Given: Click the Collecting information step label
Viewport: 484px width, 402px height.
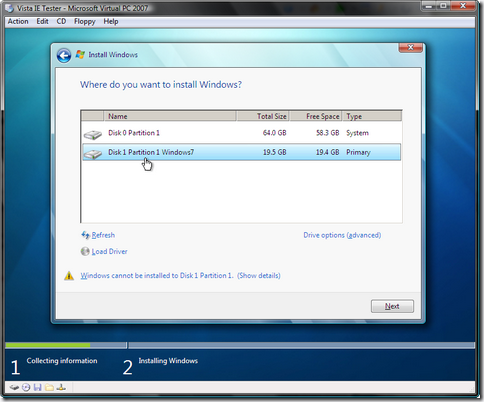Looking at the screenshot, I should pyautogui.click(x=62, y=361).
